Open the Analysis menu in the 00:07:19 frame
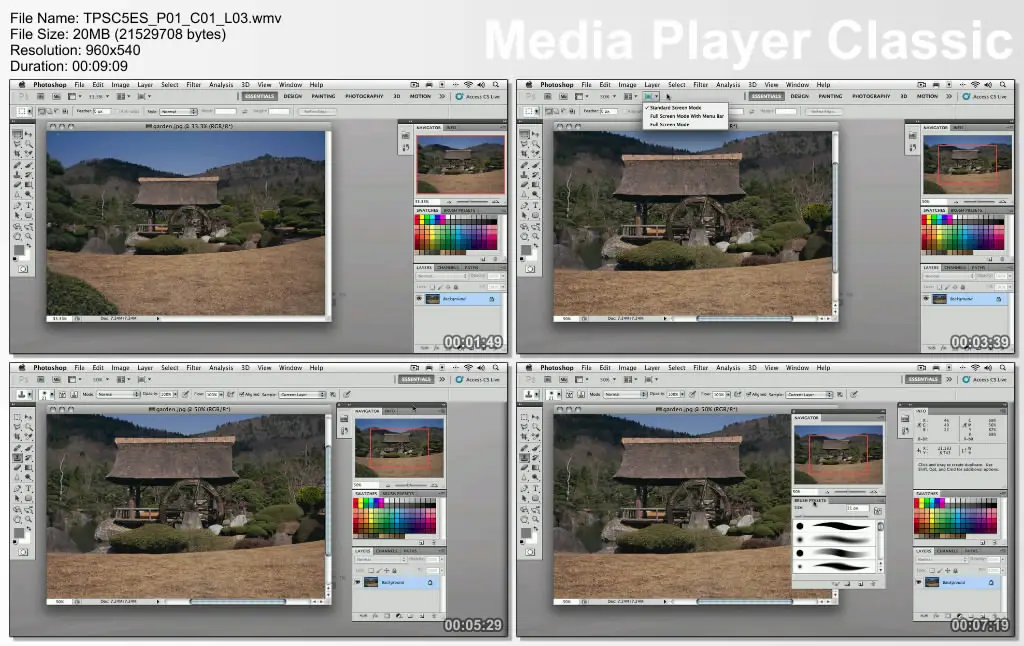Screen dimensions: 1024x646 coord(728,368)
